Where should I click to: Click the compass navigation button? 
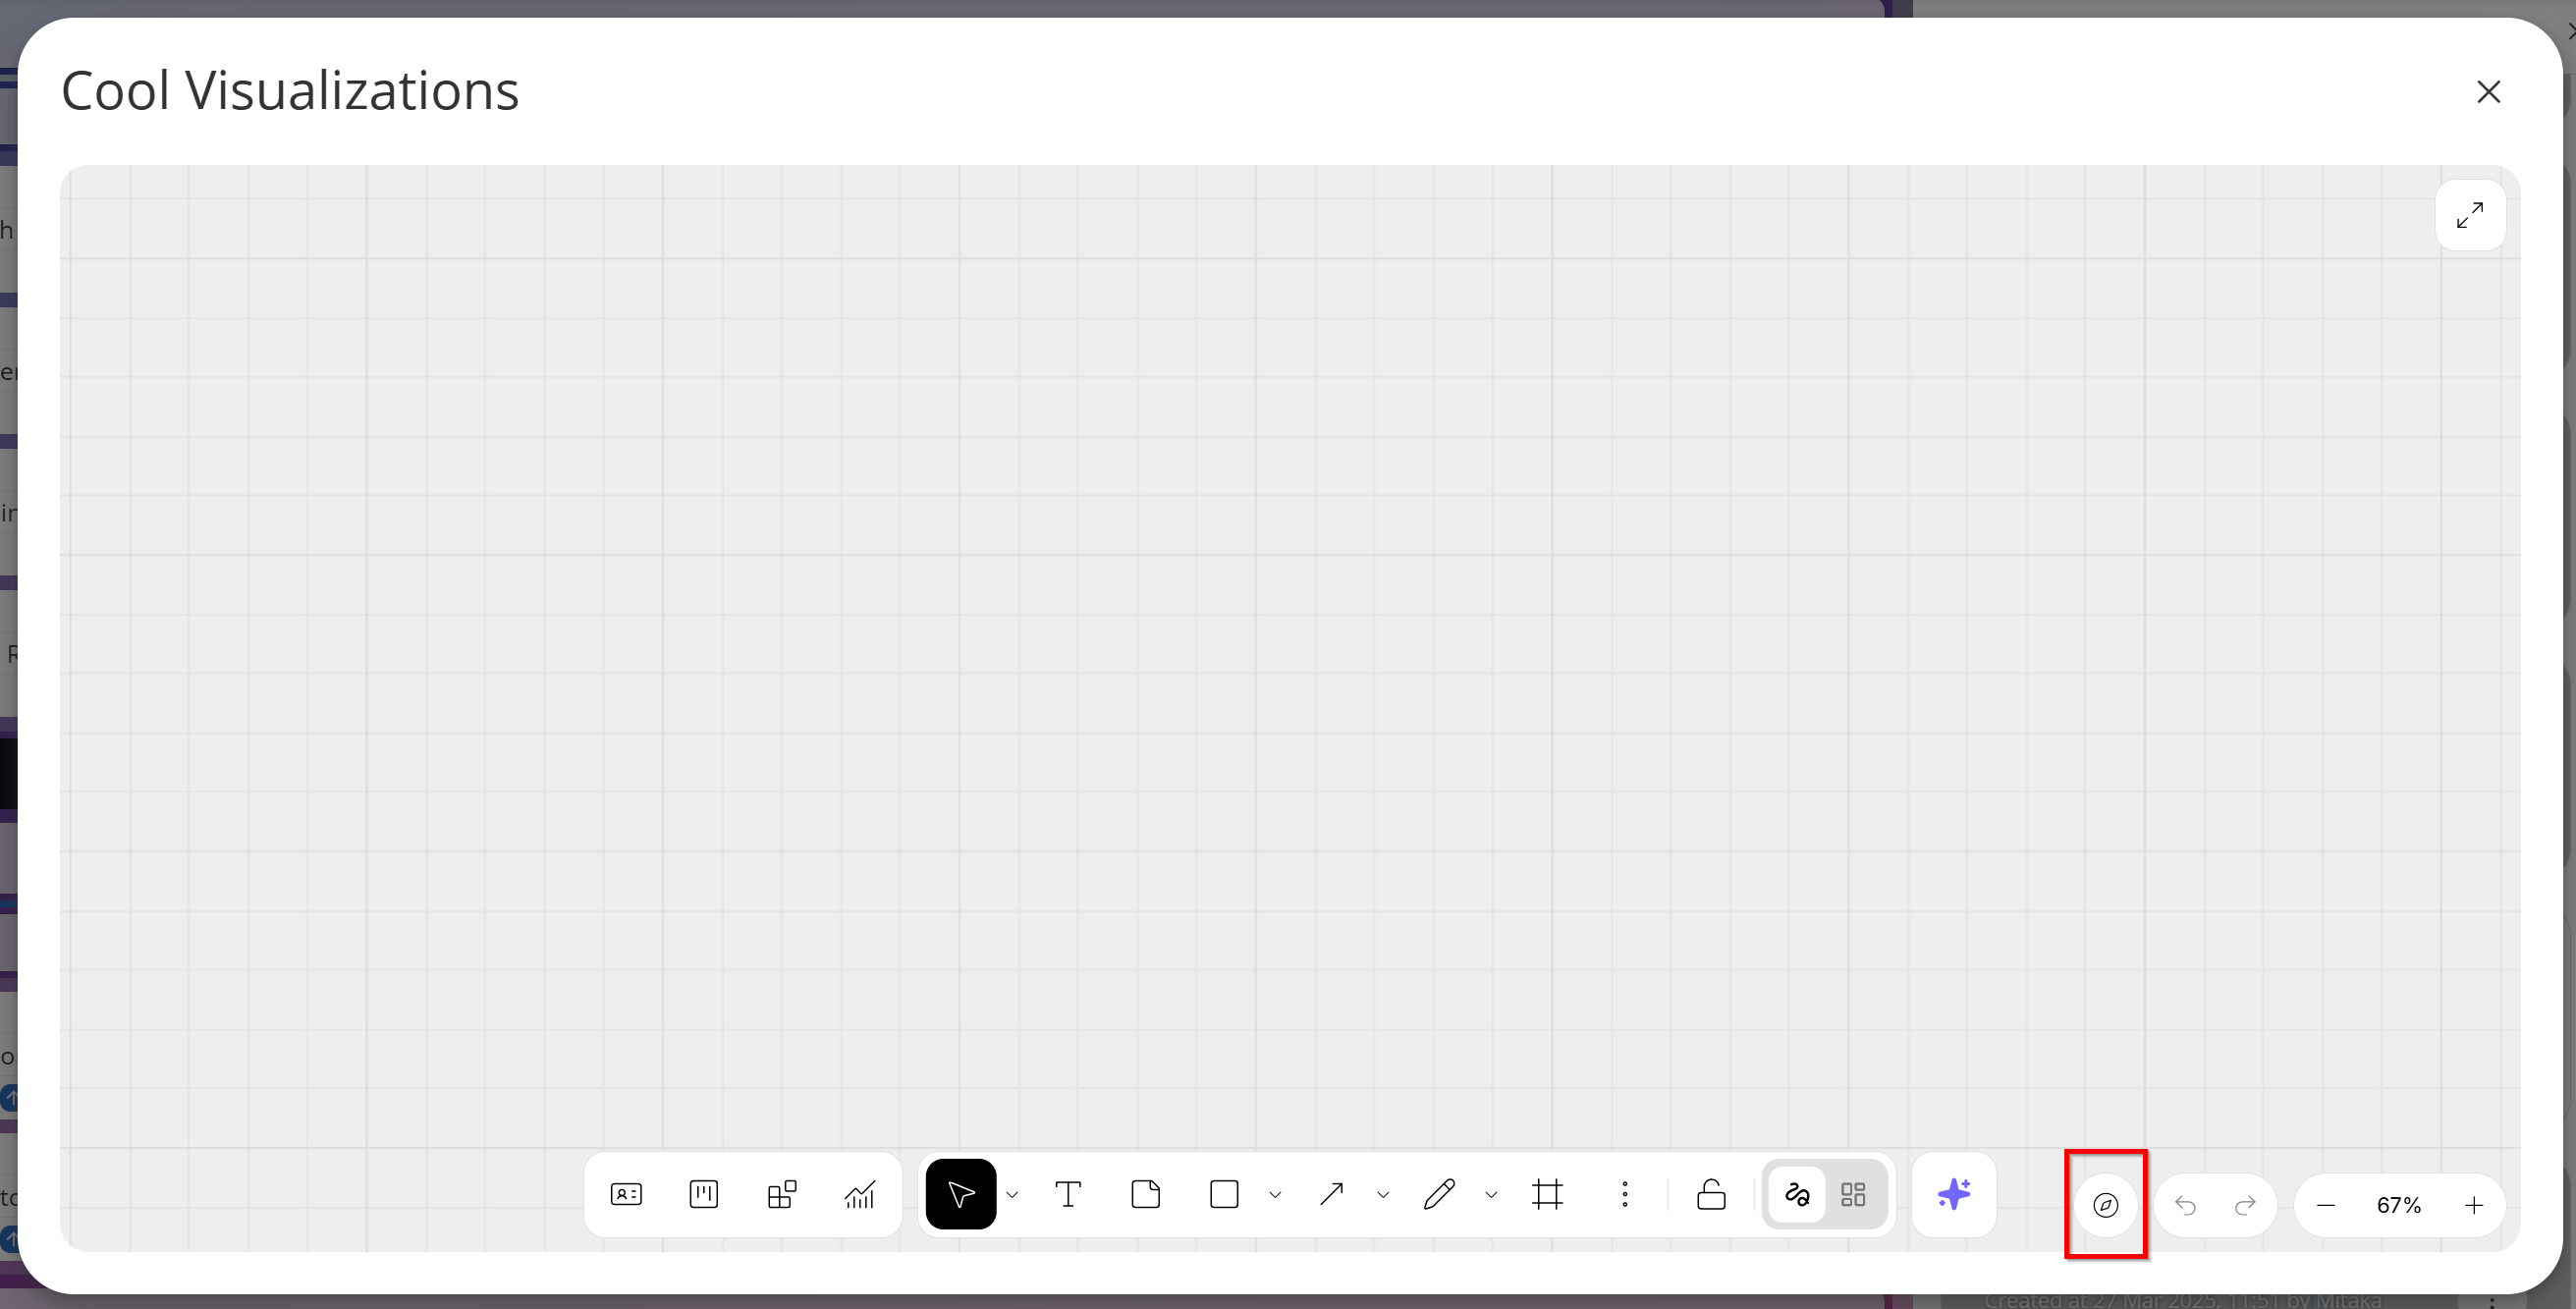coord(2105,1205)
